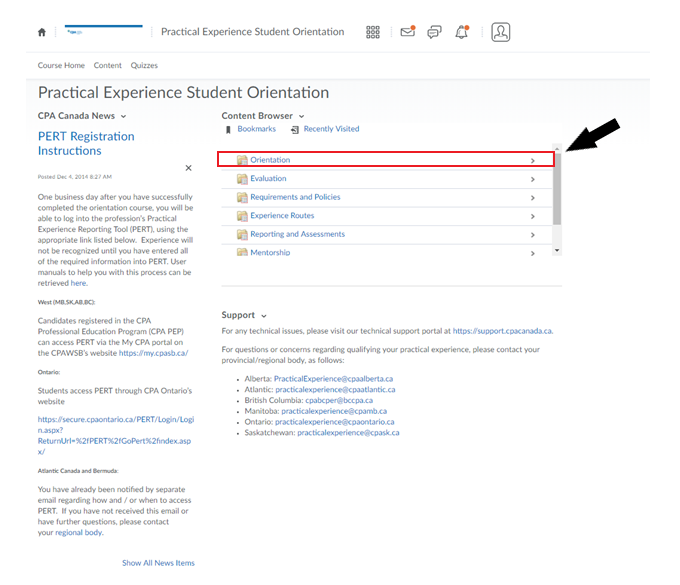680x585 pixels.
Task: Open the Orientation module
Action: [x=270, y=160]
